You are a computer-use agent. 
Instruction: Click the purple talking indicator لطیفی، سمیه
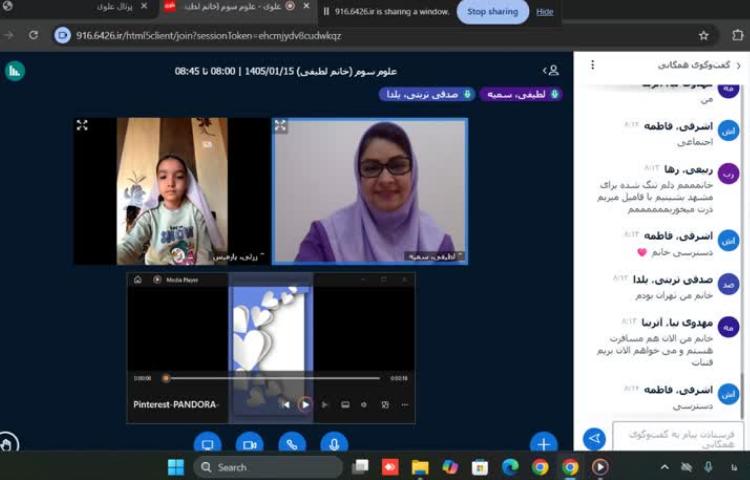521,94
